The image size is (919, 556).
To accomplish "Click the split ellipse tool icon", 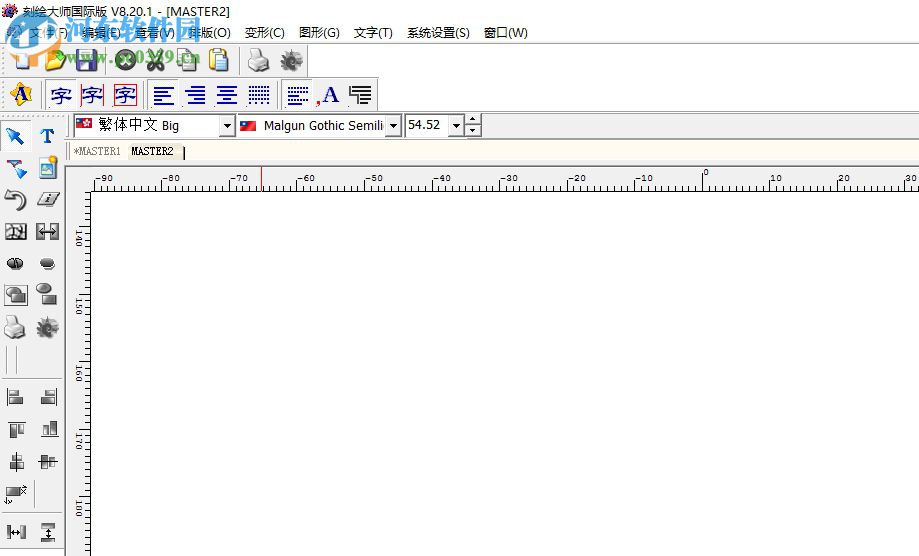I will pos(15,264).
